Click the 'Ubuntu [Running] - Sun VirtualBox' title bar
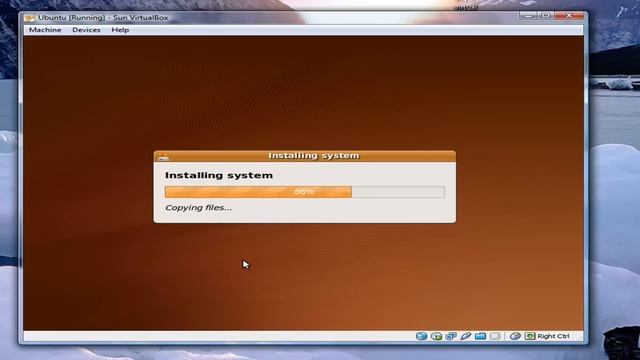 [x=303, y=18]
